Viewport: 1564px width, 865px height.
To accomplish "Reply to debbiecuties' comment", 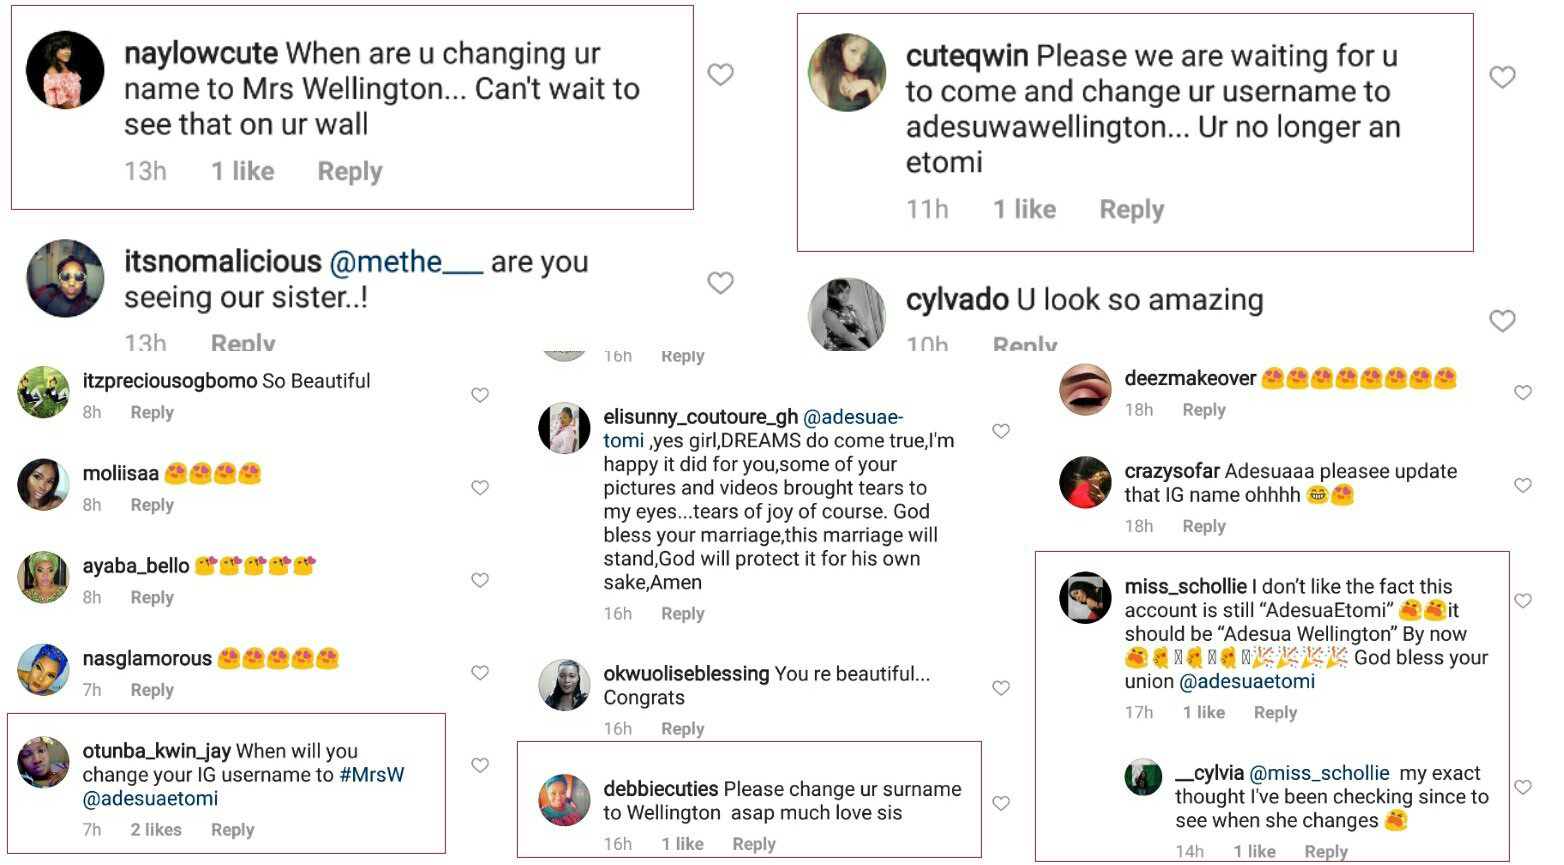I will (x=754, y=844).
